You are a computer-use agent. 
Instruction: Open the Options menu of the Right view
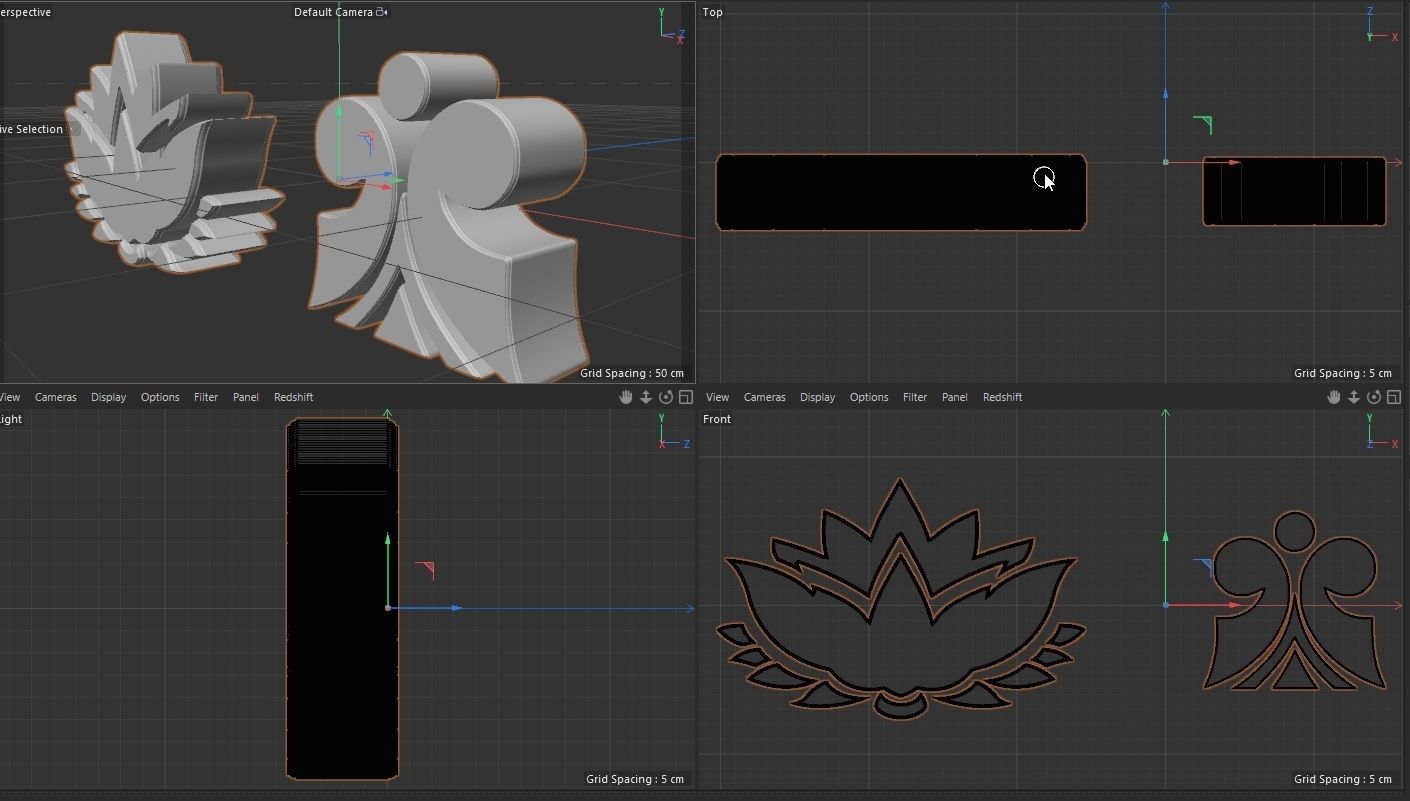pyautogui.click(x=160, y=397)
